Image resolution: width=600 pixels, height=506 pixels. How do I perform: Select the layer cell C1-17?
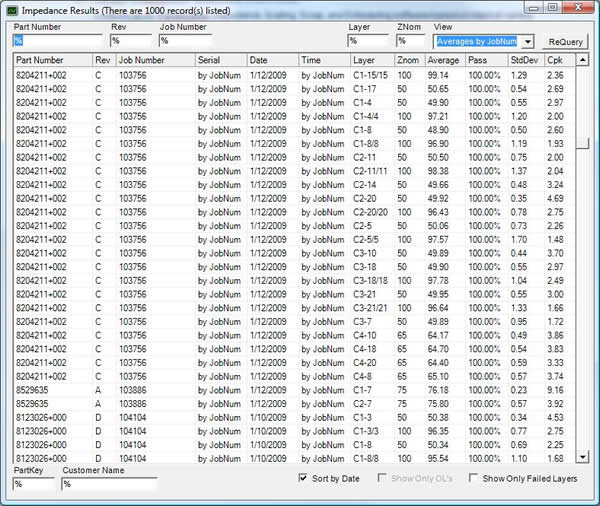pos(365,89)
